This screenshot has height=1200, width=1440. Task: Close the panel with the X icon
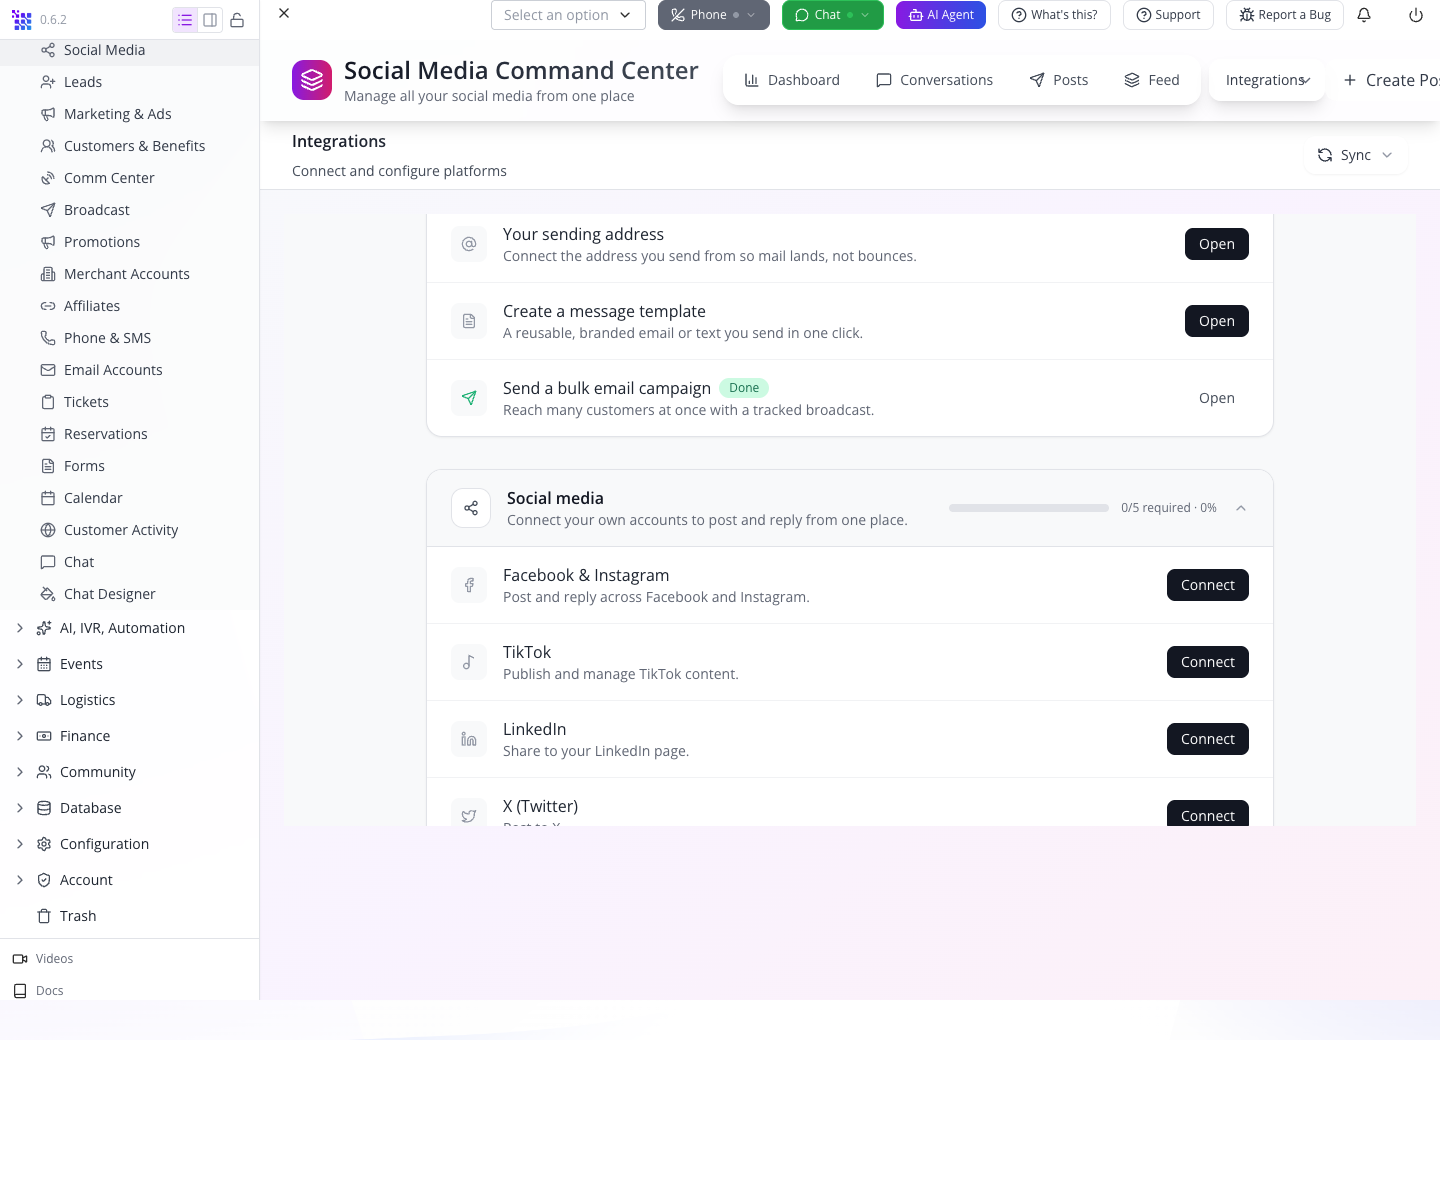[x=284, y=13]
